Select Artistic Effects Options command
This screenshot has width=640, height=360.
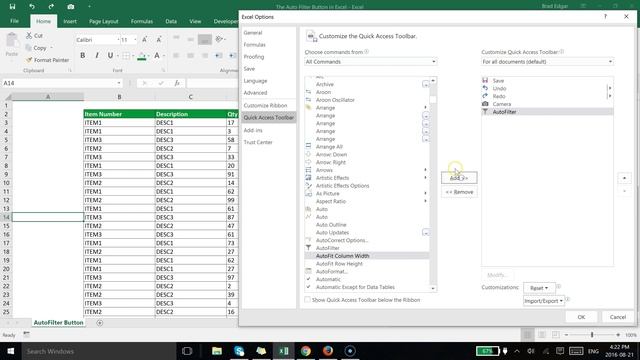367,186
